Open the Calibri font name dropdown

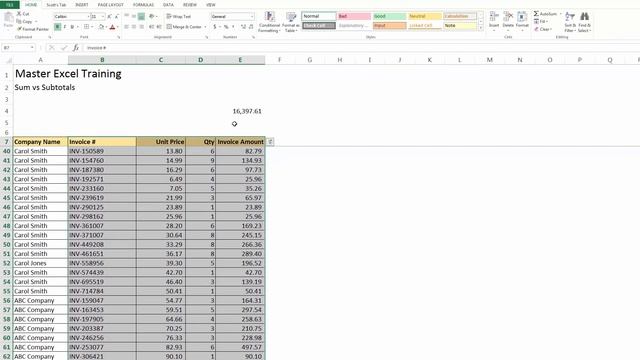pos(88,16)
